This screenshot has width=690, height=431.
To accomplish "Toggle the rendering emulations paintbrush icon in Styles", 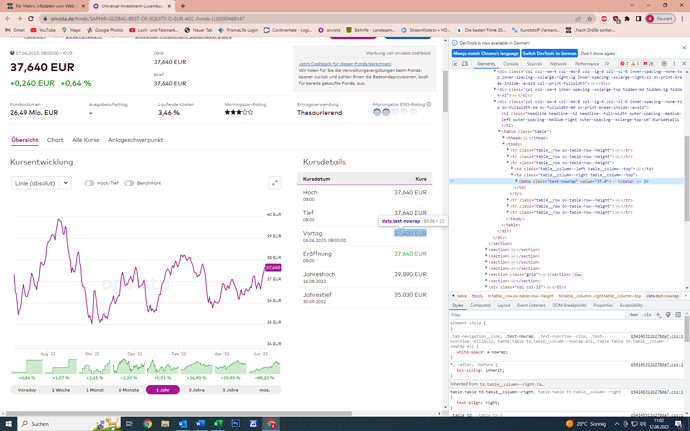I will coord(668,315).
